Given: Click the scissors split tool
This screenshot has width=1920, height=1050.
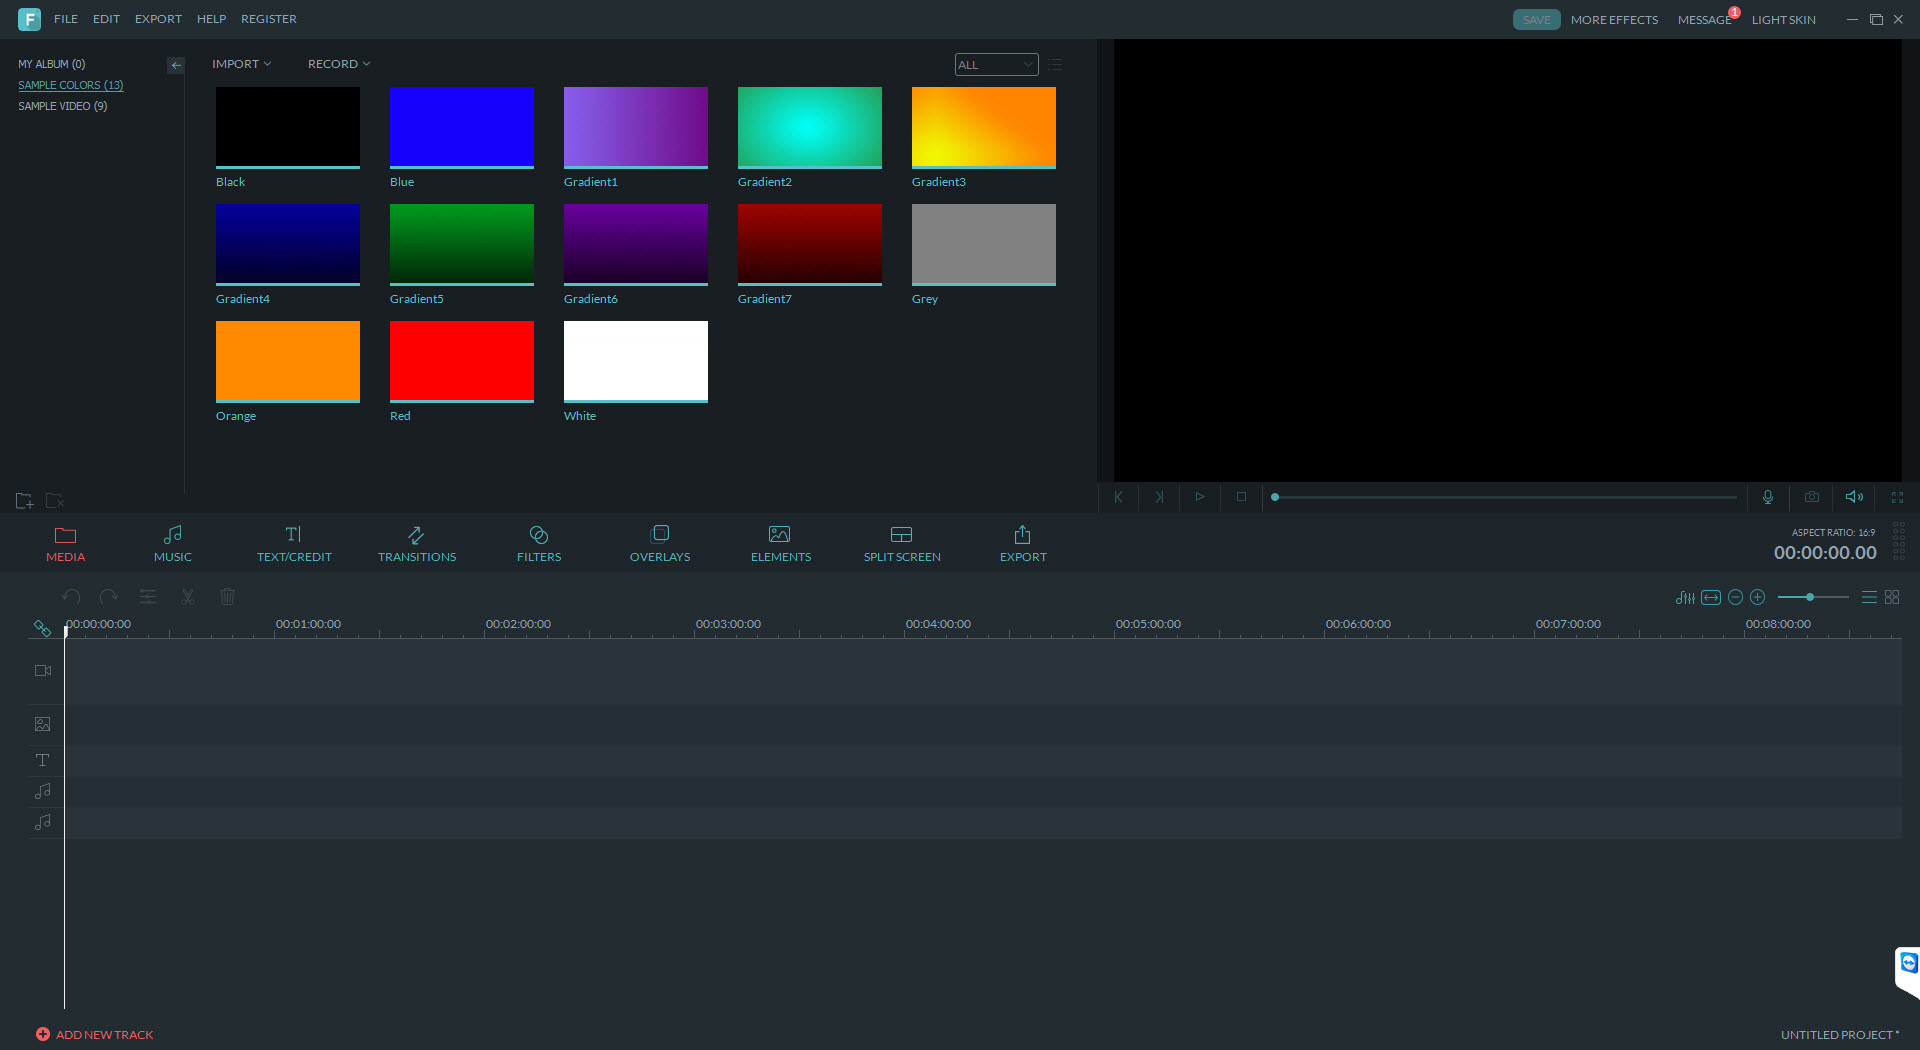Looking at the screenshot, I should 187,597.
